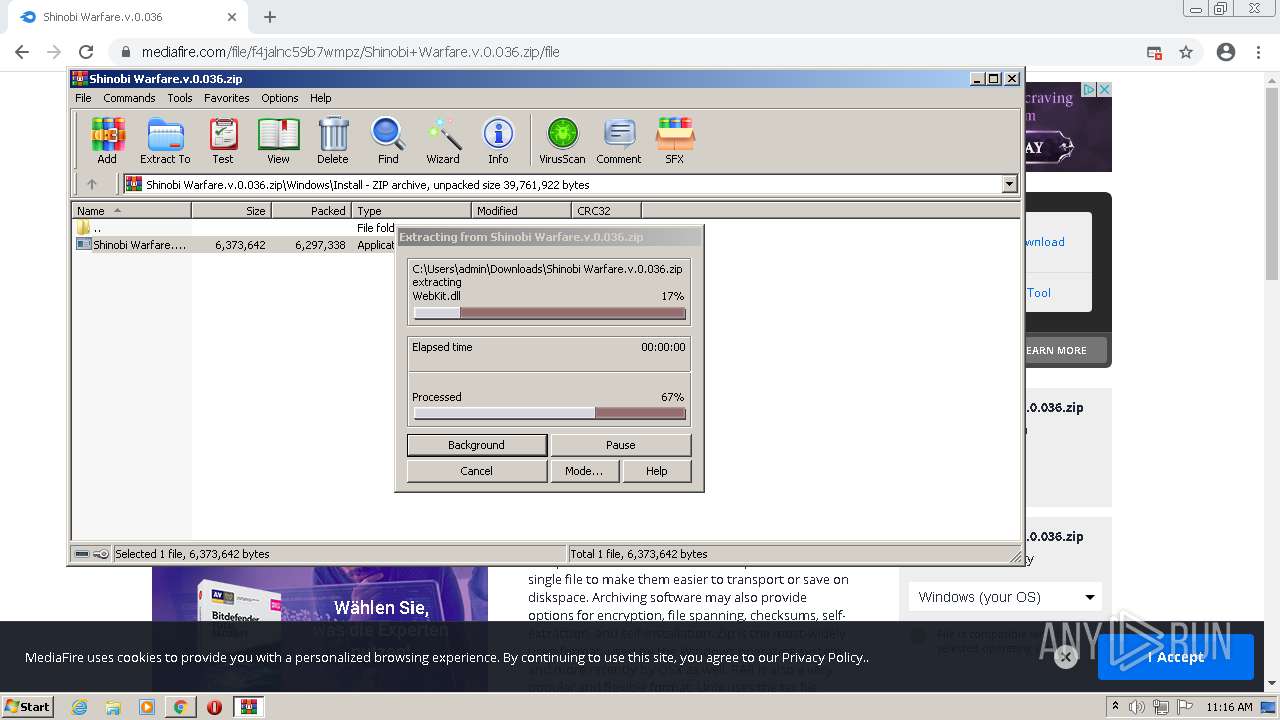The height and width of the screenshot is (720, 1280).
Task: Click the drive icon in status bar
Action: coord(82,553)
